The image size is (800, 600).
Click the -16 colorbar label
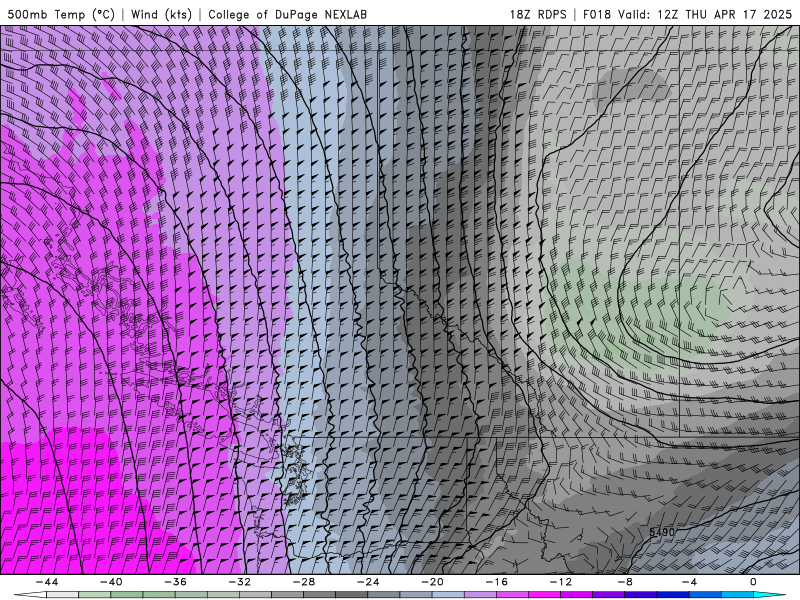(497, 582)
